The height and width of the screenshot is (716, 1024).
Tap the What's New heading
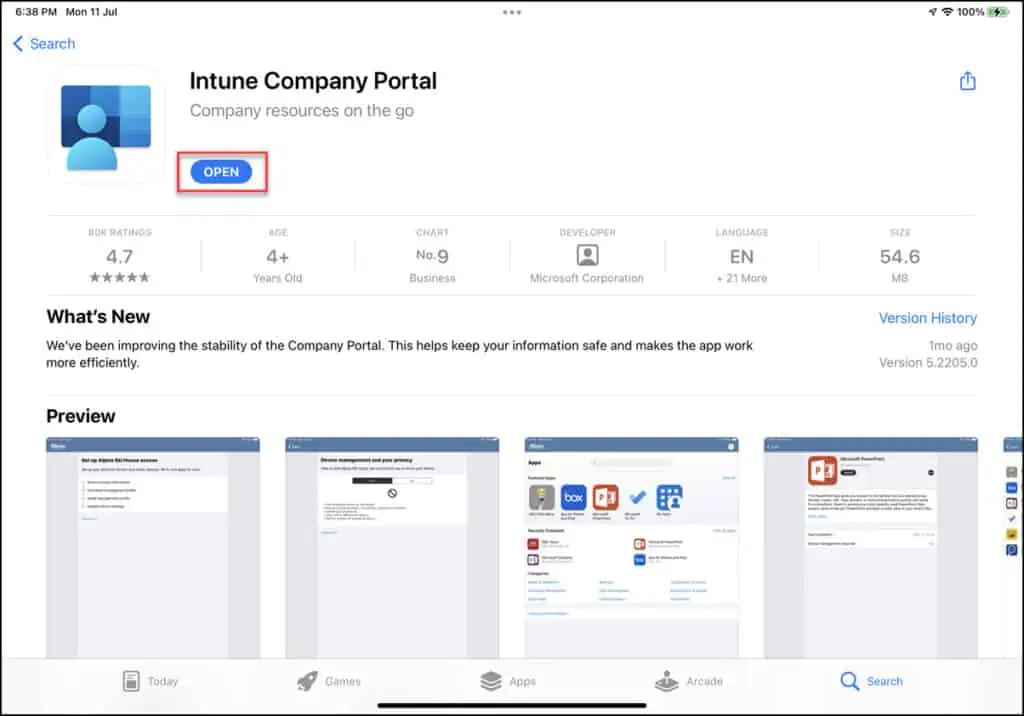tap(98, 317)
